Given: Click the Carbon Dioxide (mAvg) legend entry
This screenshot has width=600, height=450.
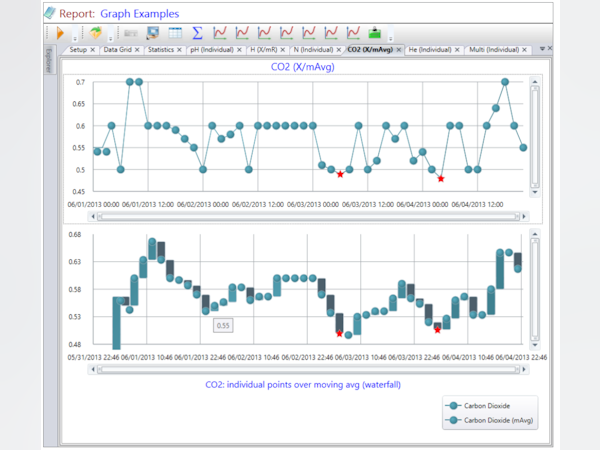Looking at the screenshot, I should [x=490, y=420].
